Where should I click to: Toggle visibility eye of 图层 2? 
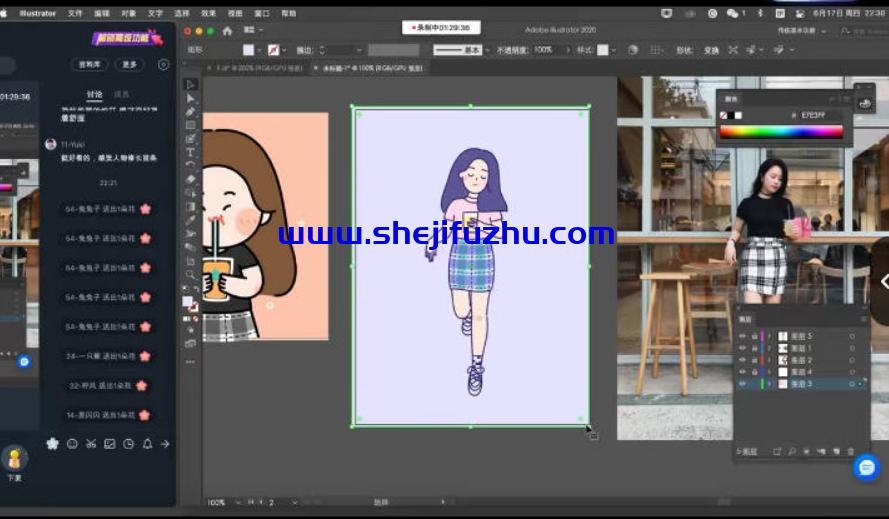click(742, 360)
